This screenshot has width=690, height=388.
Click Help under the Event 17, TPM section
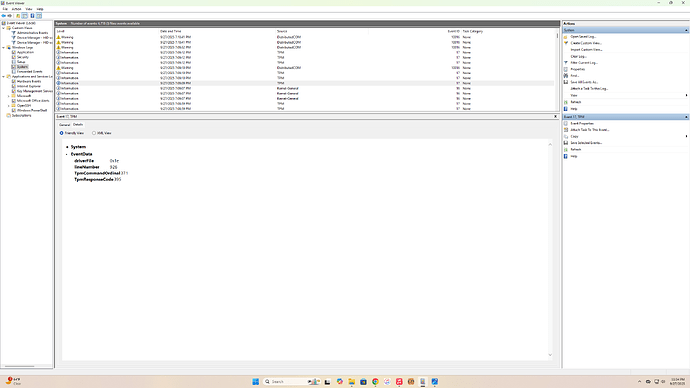pyautogui.click(x=573, y=156)
